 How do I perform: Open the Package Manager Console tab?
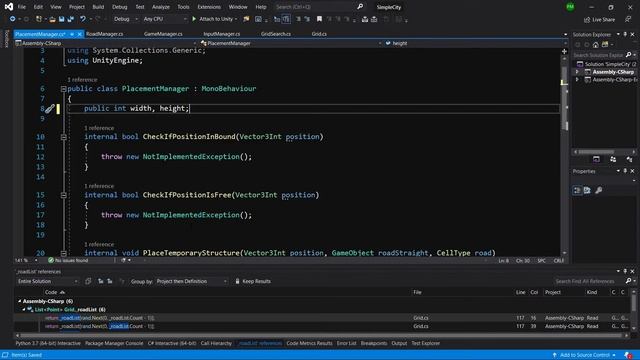[x=114, y=343]
